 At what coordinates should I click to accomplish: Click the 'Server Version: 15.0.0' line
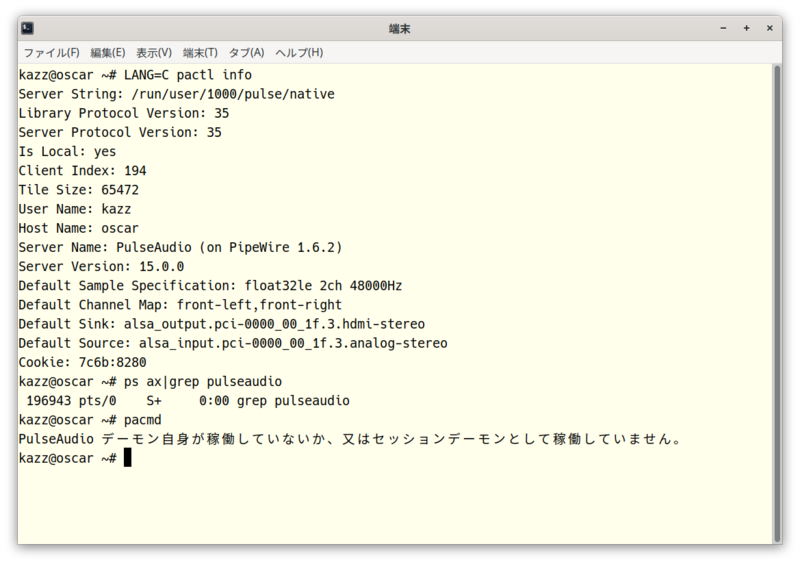pos(101,266)
